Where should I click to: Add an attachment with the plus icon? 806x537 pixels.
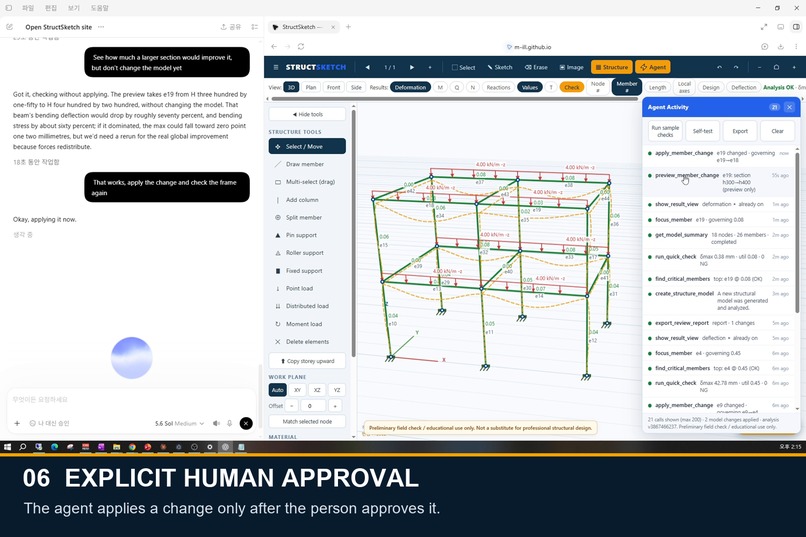pos(17,423)
